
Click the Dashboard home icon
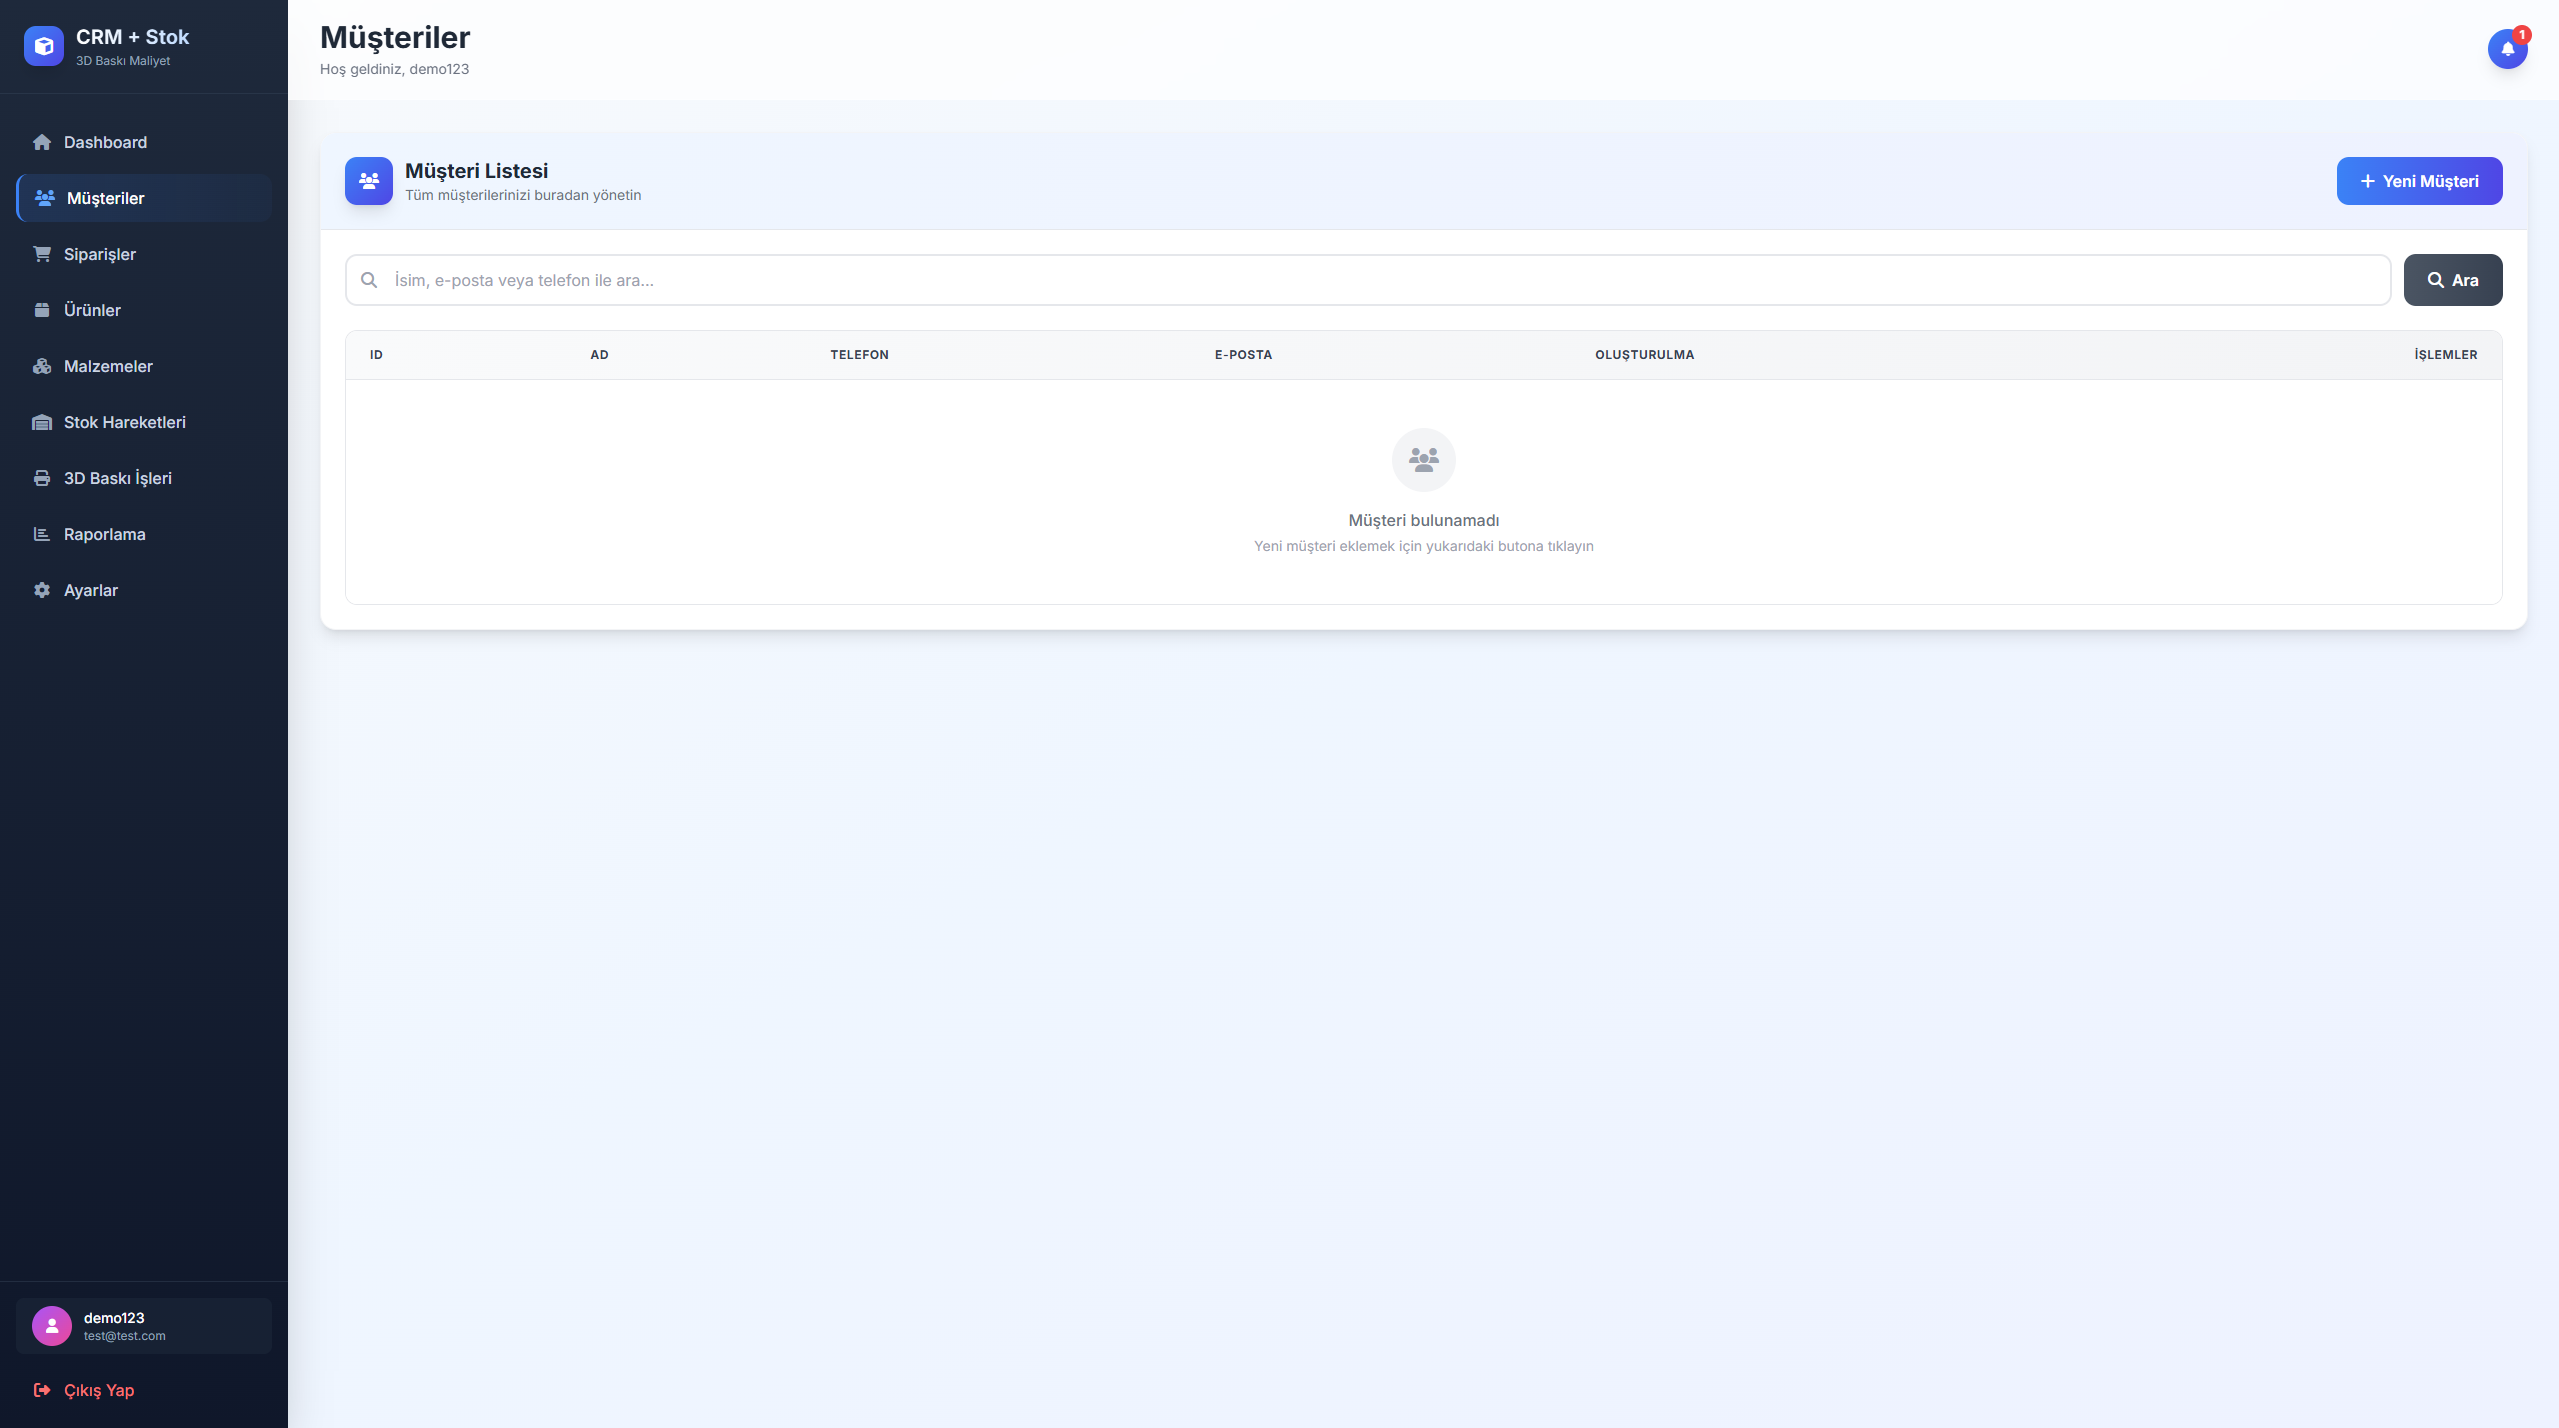pyautogui.click(x=42, y=142)
